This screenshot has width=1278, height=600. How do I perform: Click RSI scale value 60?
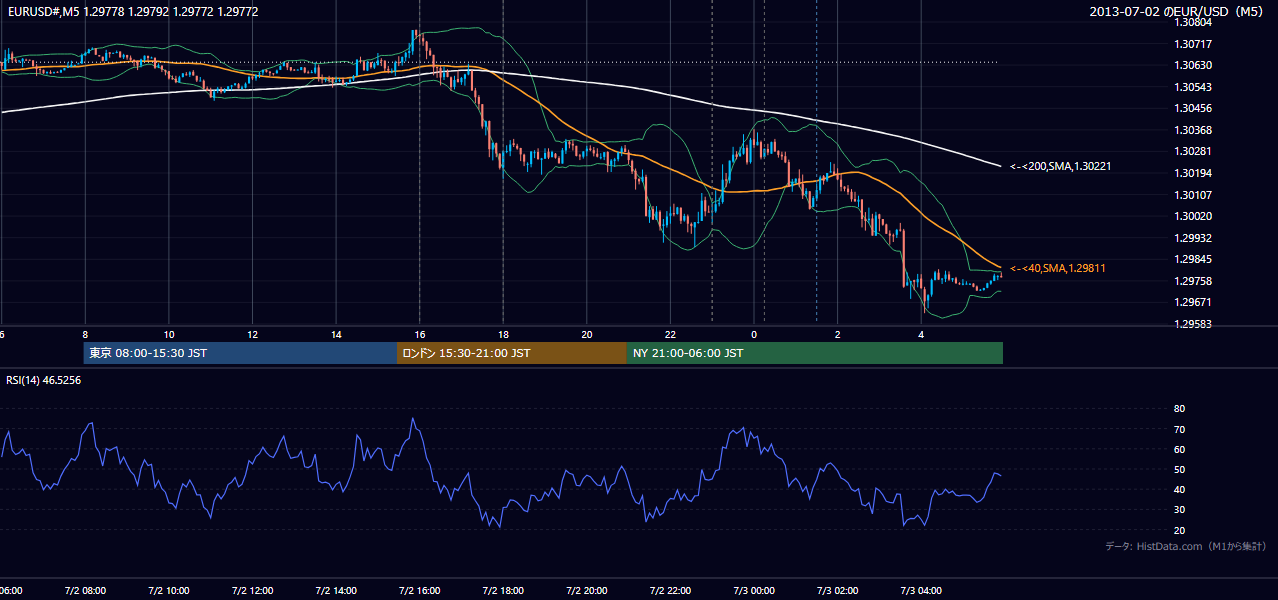(1179, 449)
